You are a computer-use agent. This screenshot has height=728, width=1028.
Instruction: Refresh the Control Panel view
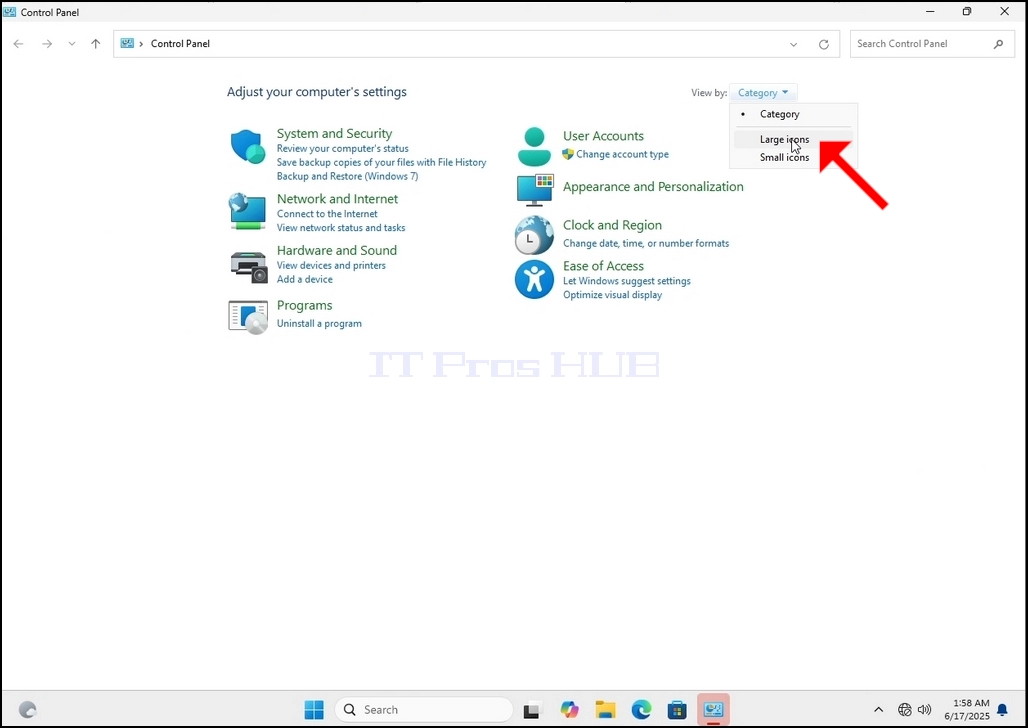pyautogui.click(x=823, y=45)
